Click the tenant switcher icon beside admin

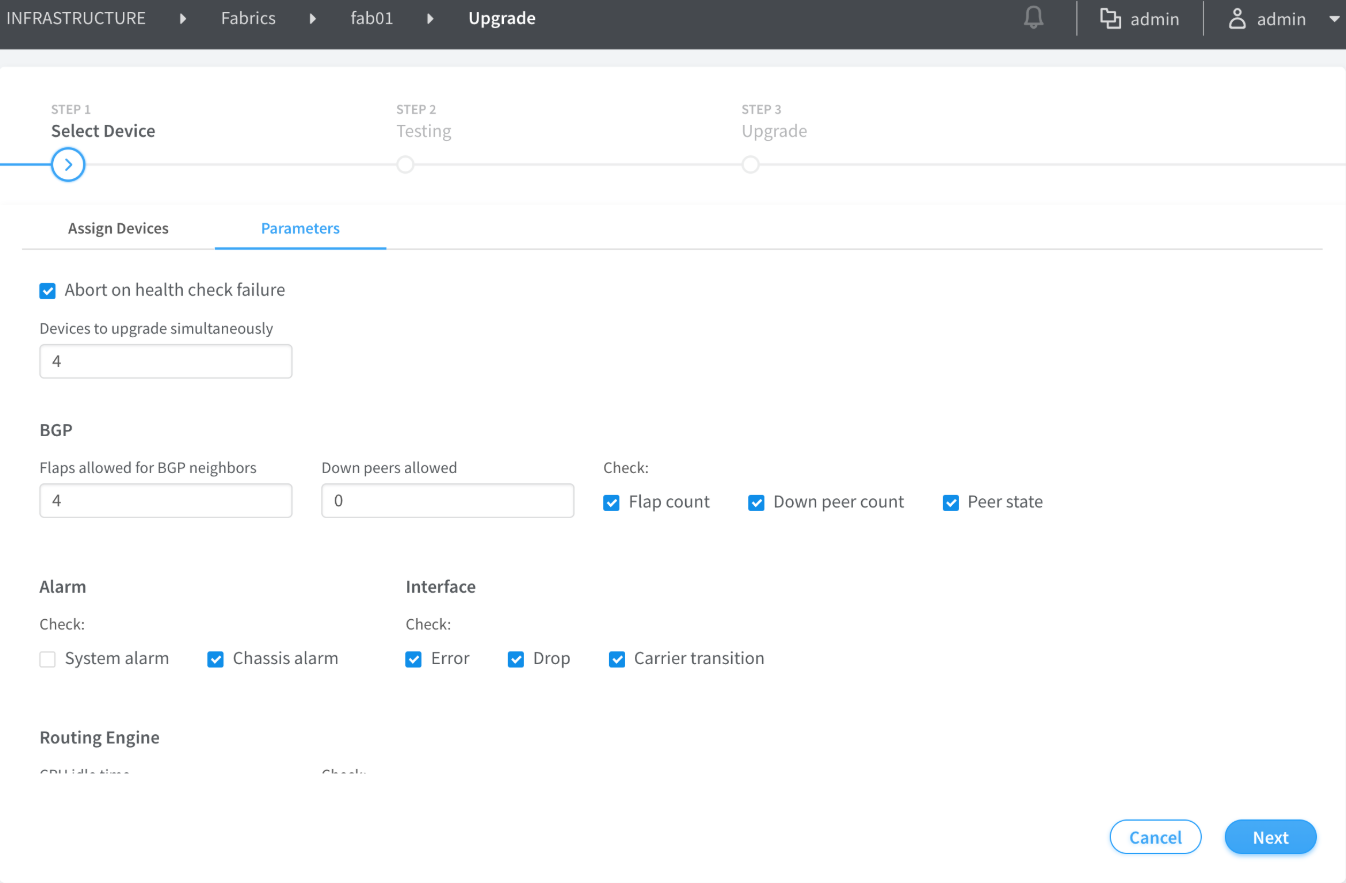(1110, 19)
